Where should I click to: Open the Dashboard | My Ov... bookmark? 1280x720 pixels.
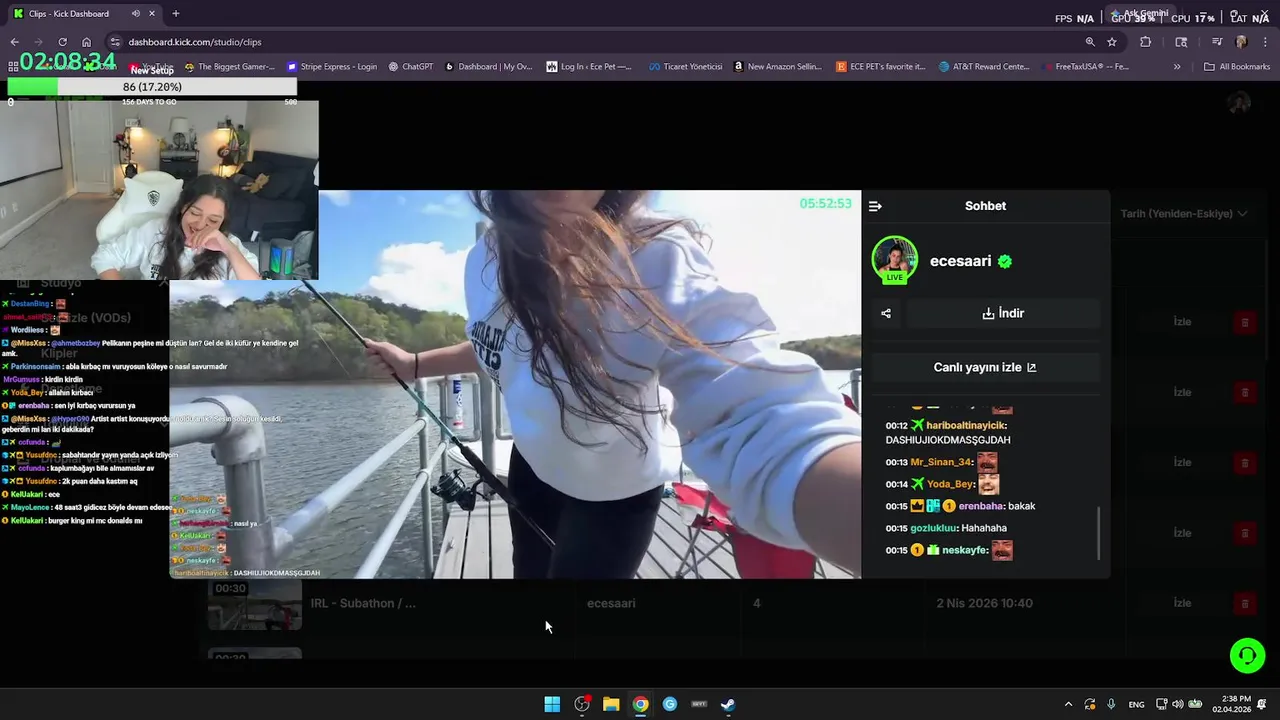point(488,67)
